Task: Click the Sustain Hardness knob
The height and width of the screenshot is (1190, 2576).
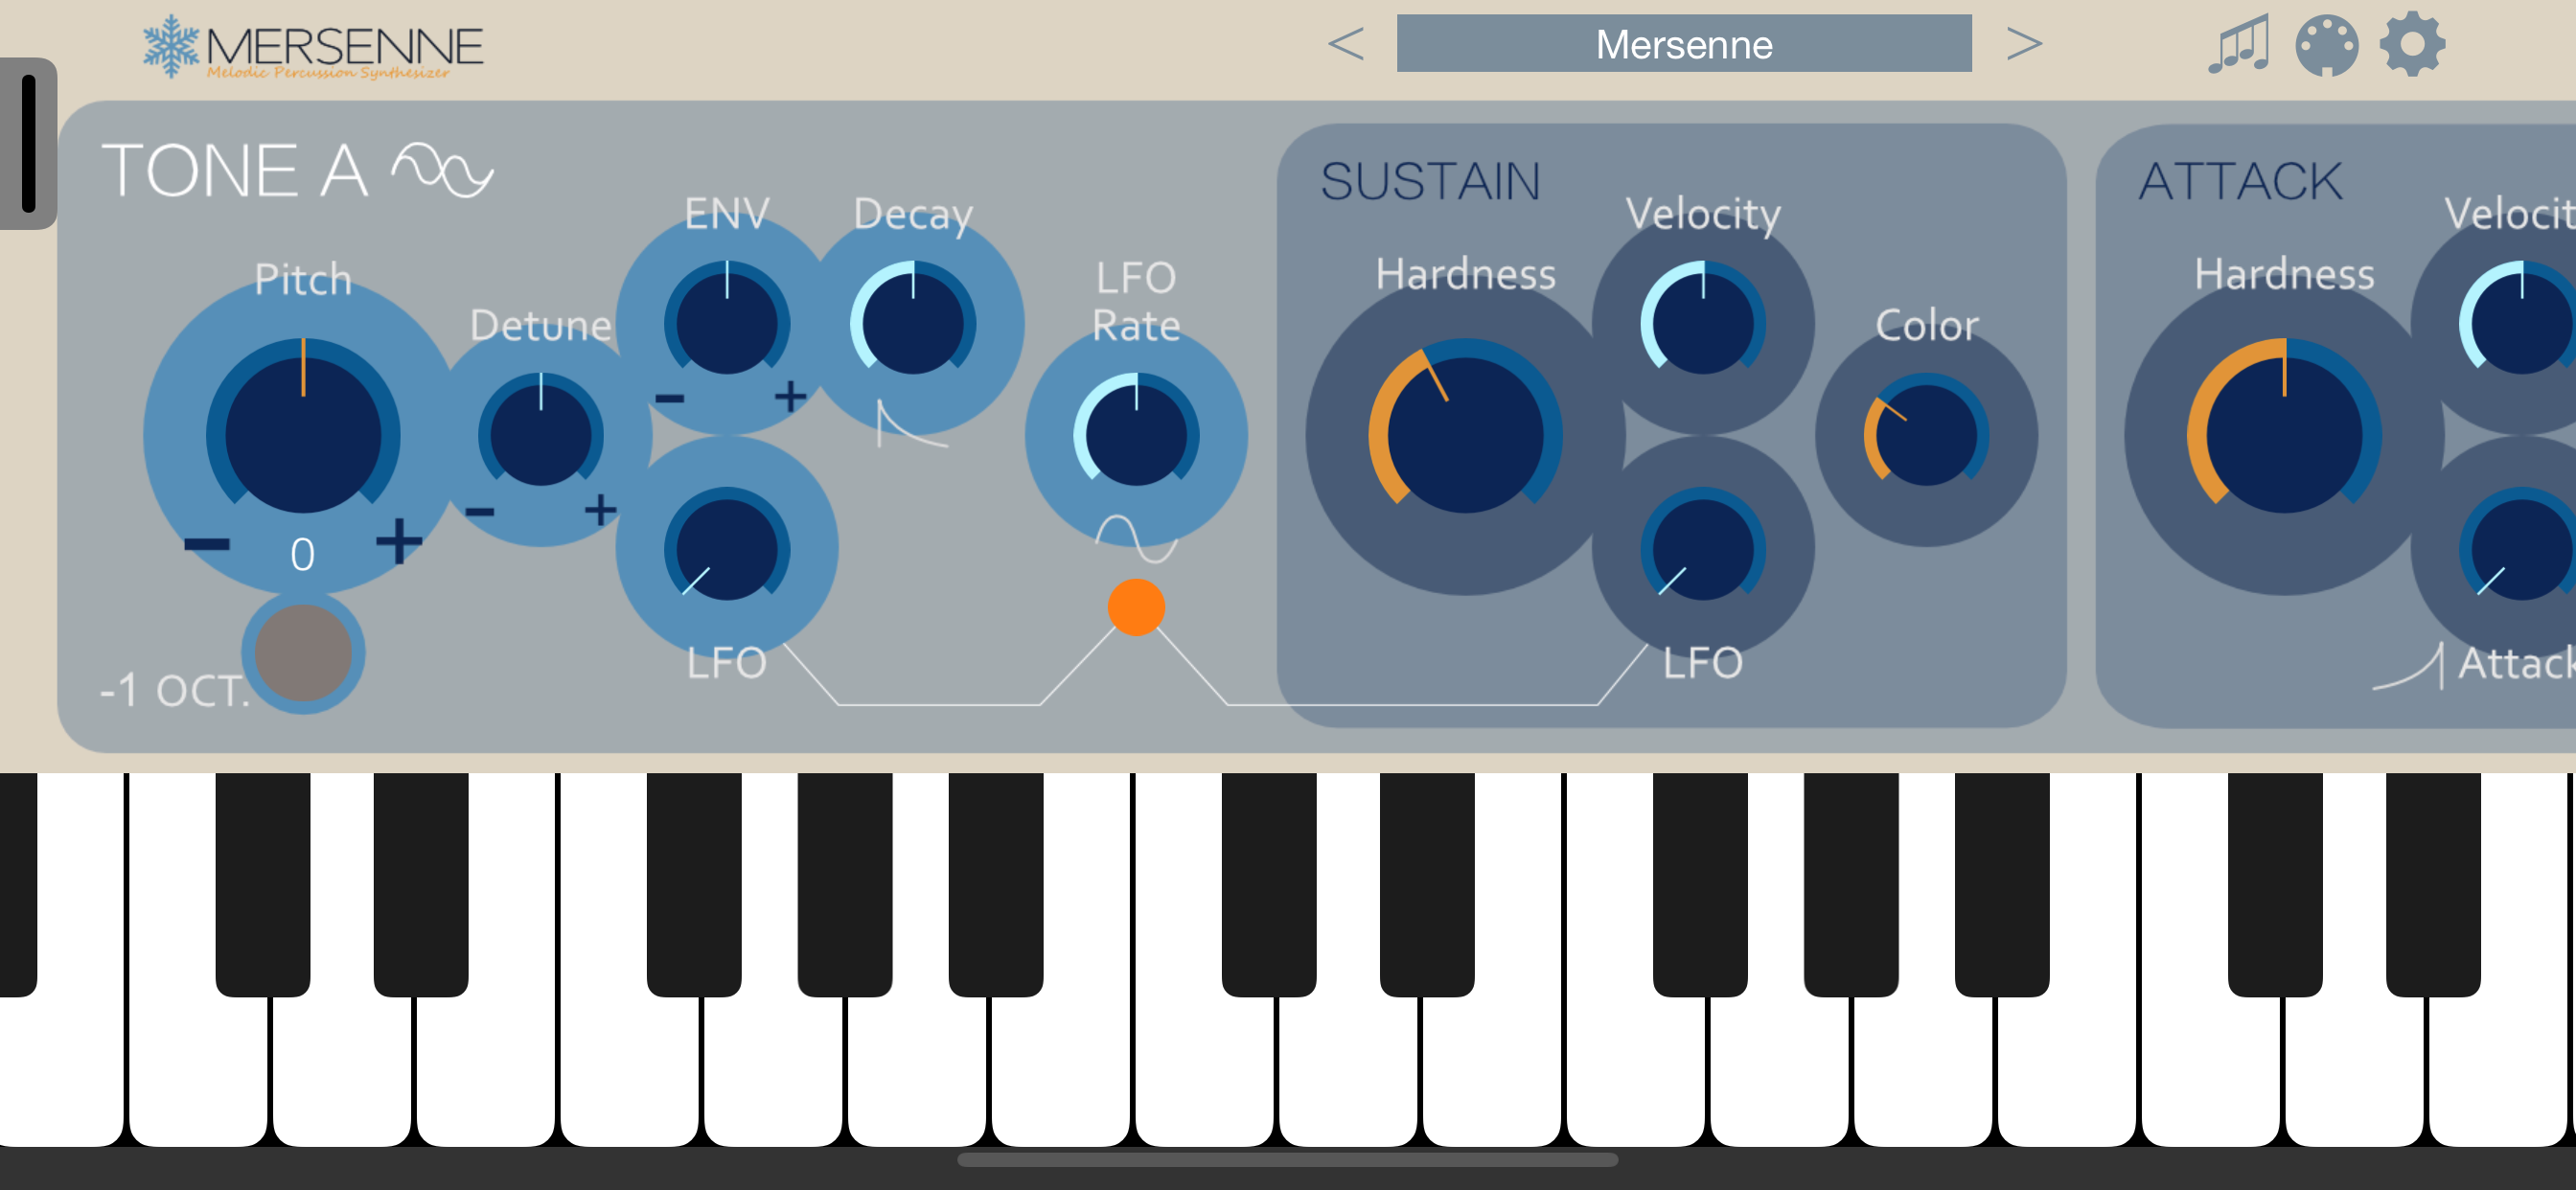Action: tap(1464, 435)
